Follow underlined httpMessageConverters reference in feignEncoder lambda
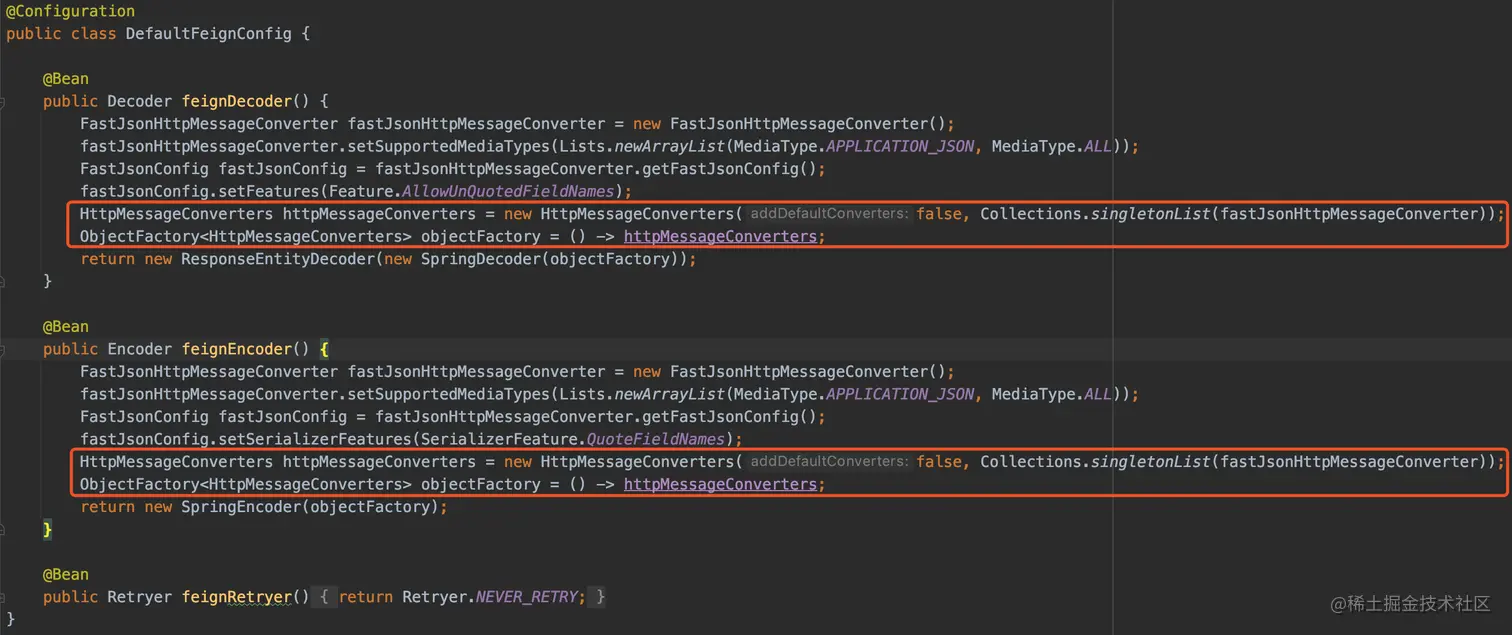The height and width of the screenshot is (635, 1512). tap(720, 485)
